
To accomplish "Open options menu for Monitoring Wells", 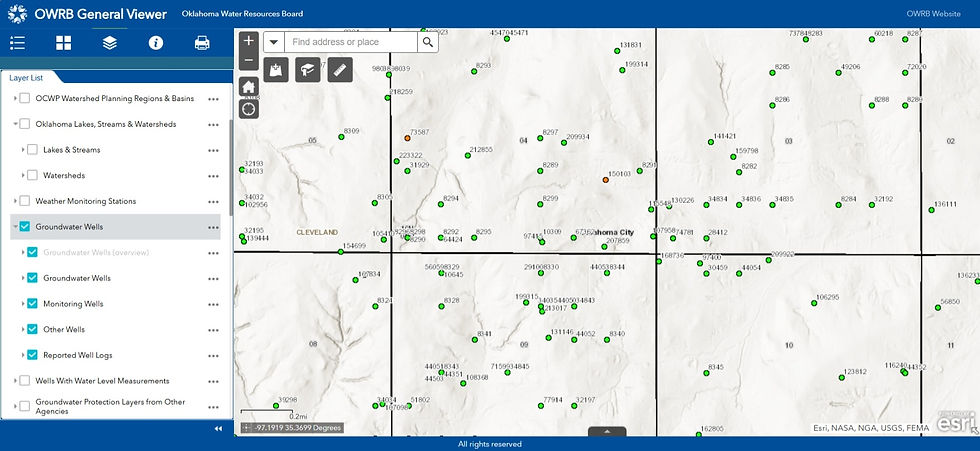I will (x=214, y=304).
